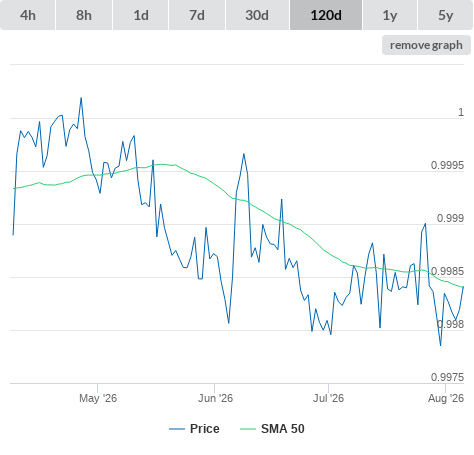Click the y-axis label 1
474x455 pixels.
[461, 112]
